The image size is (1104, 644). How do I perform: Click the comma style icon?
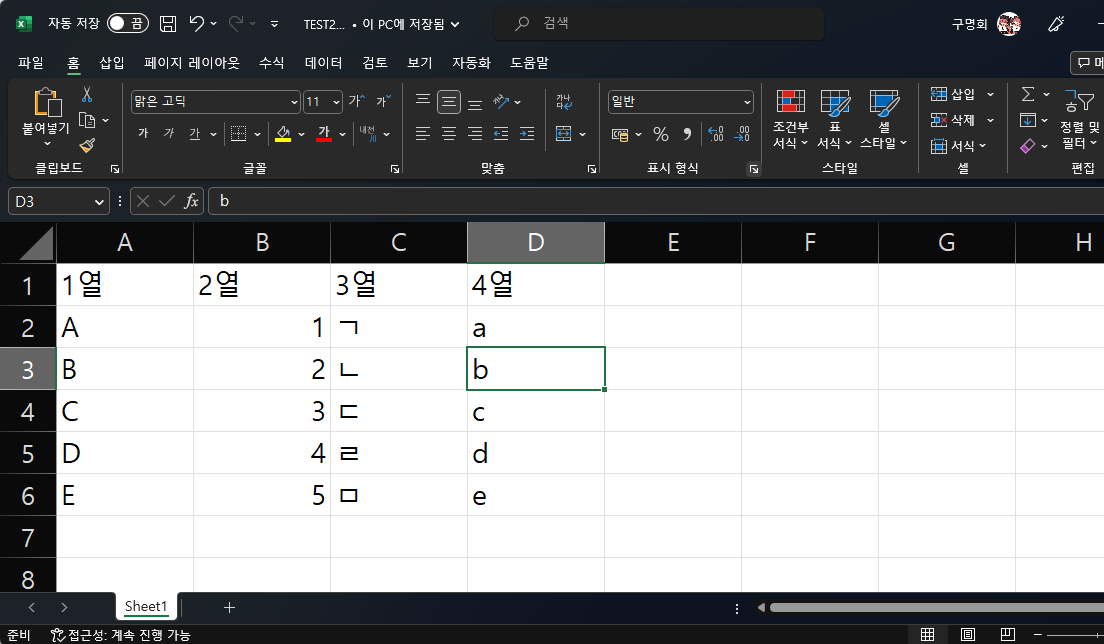click(687, 134)
